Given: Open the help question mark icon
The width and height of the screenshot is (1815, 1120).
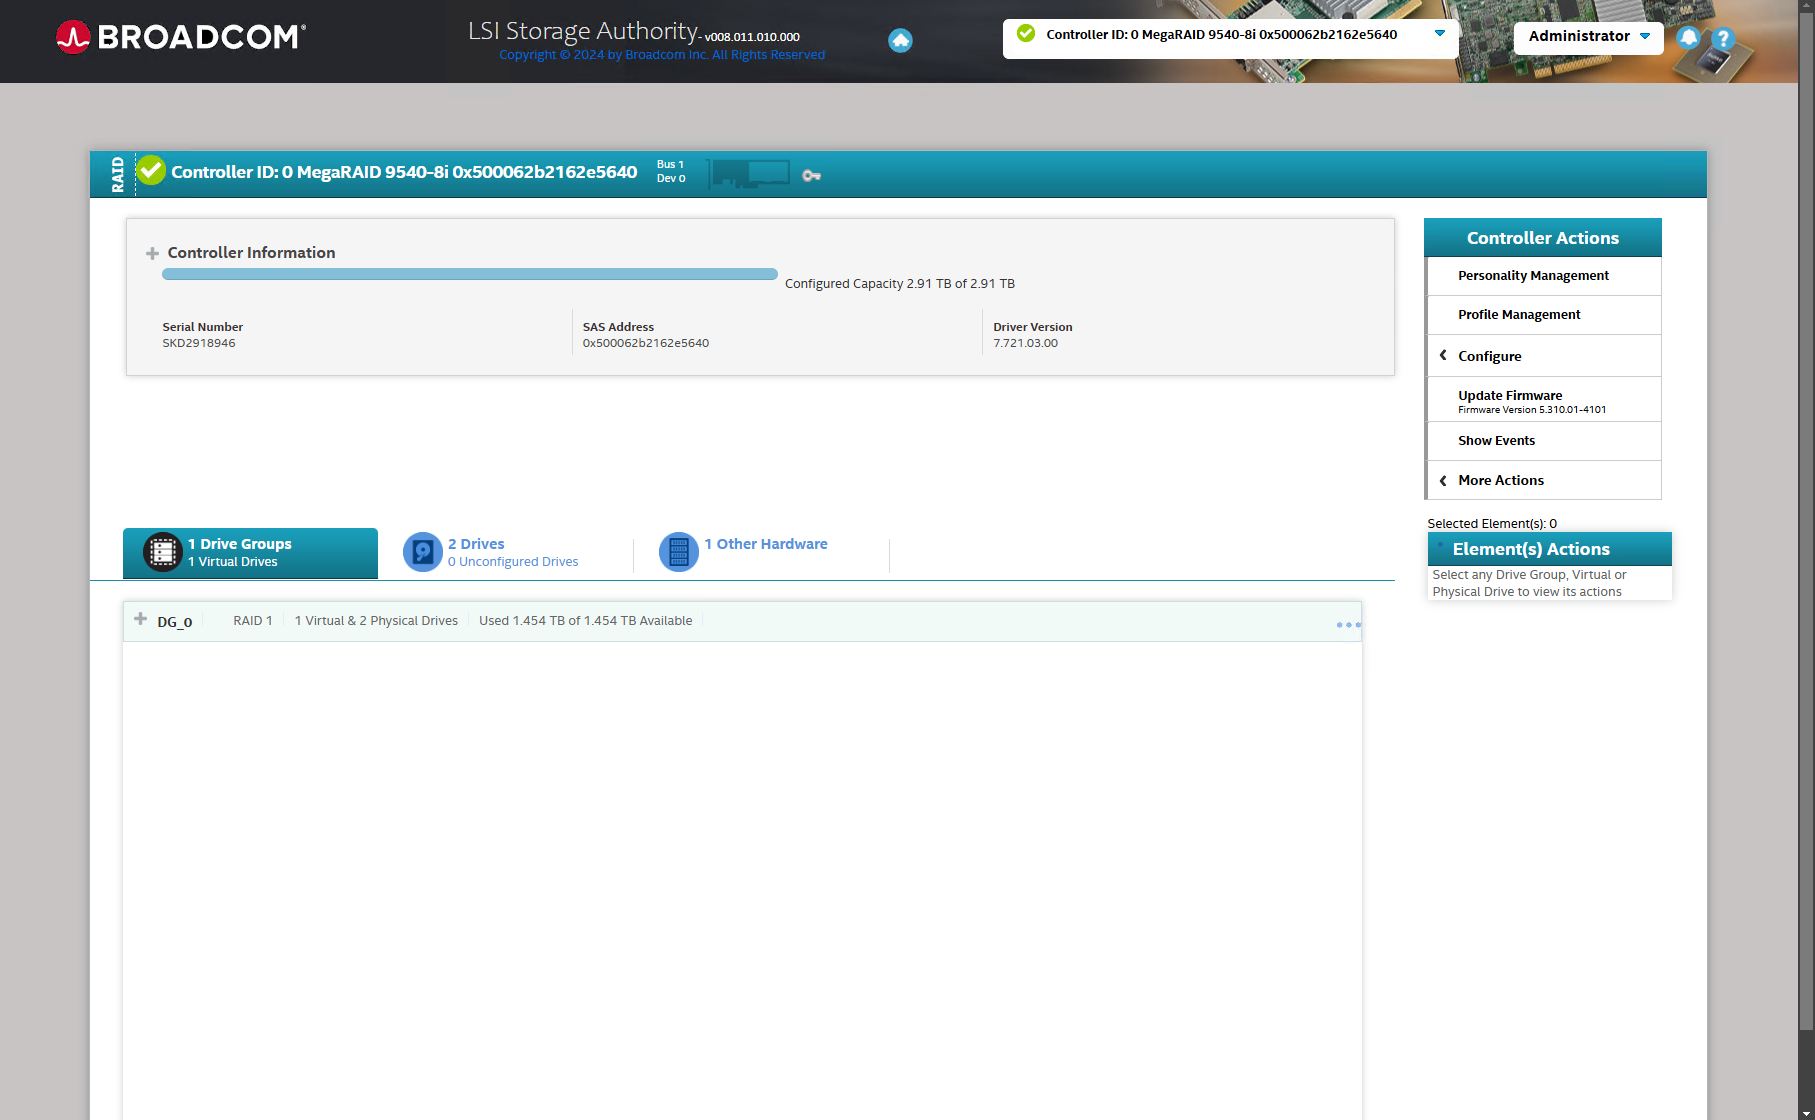Looking at the screenshot, I should click(1722, 39).
